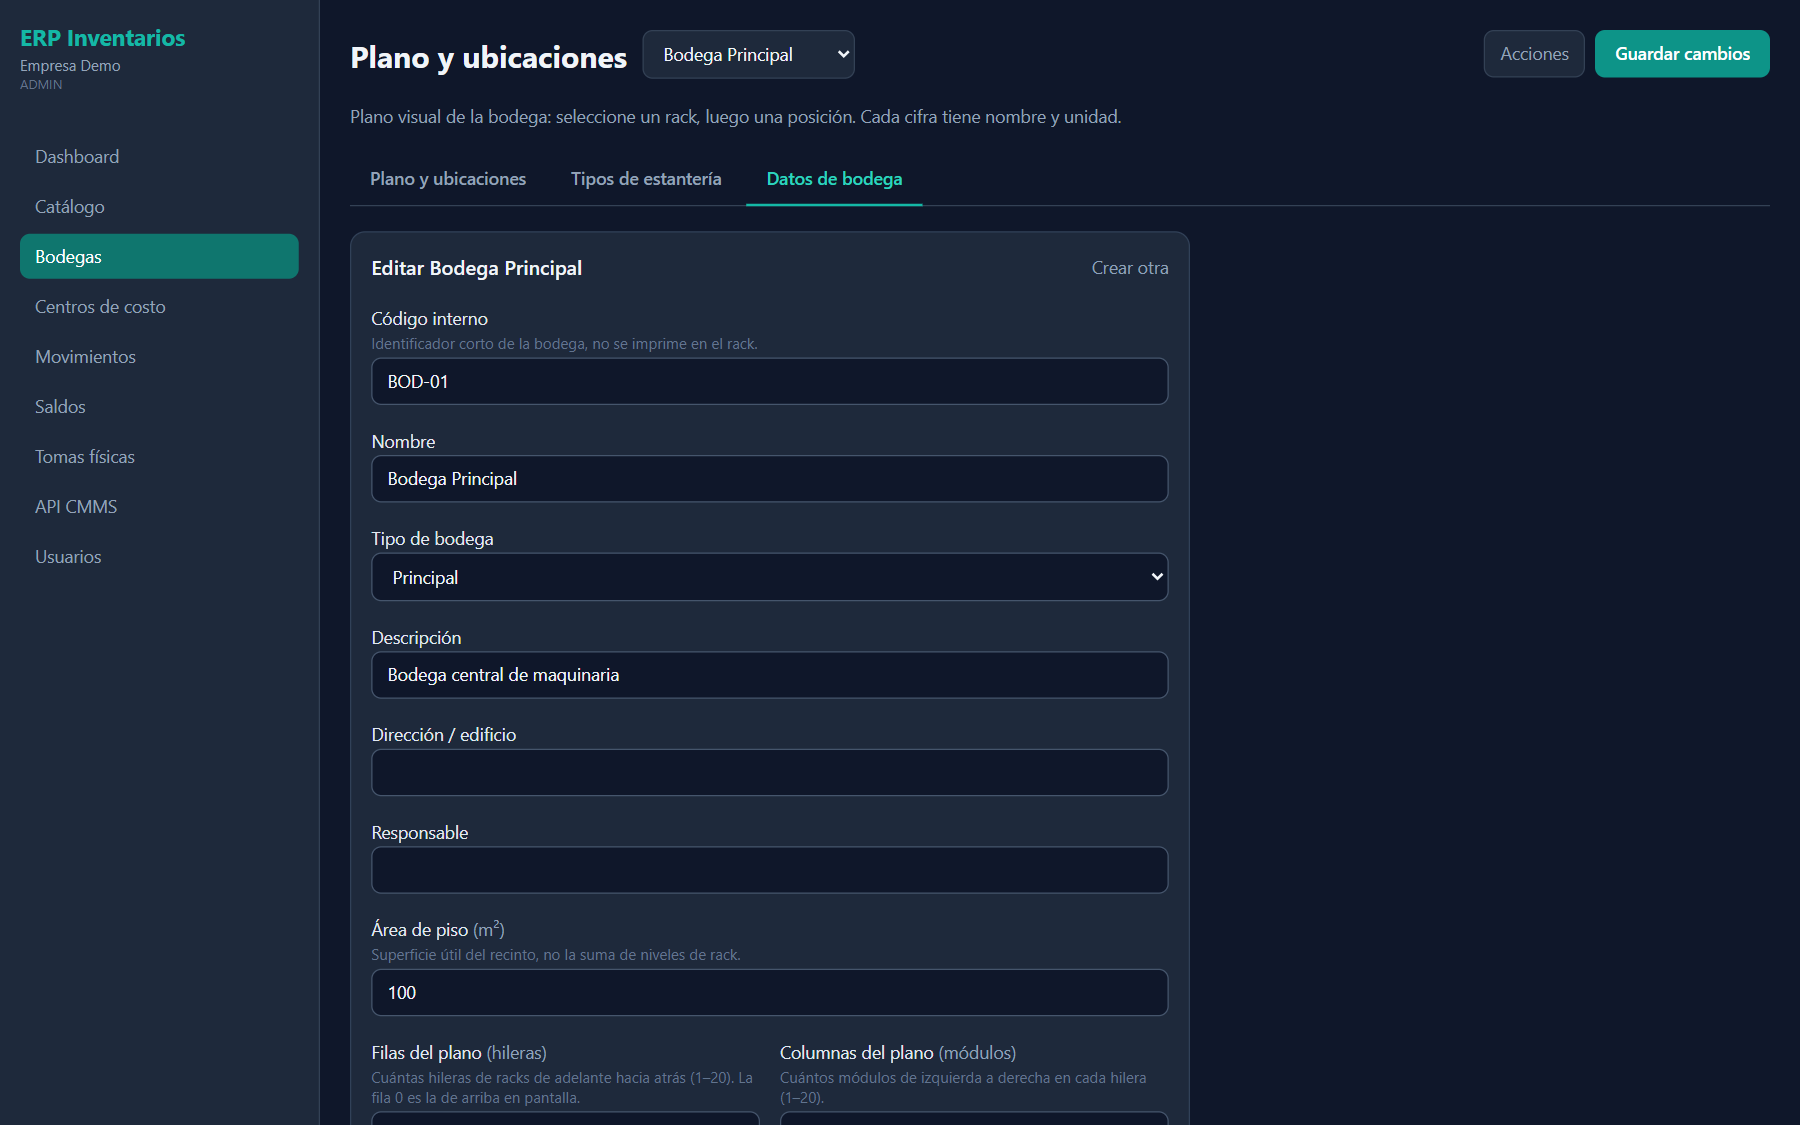Focus the Nombre input field
This screenshot has width=1800, height=1125.
click(769, 479)
